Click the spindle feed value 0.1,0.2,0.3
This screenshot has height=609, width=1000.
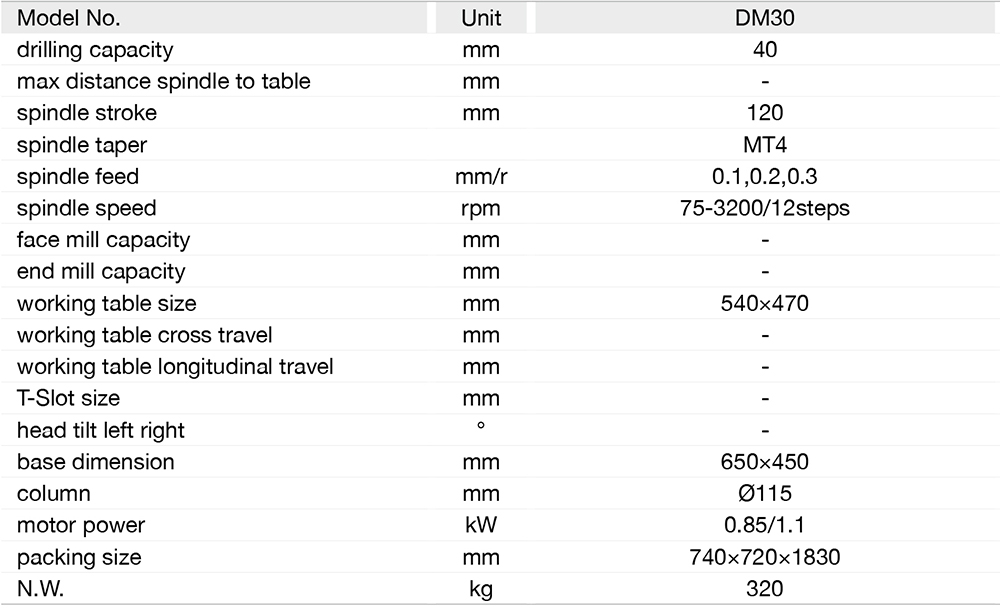click(x=764, y=177)
